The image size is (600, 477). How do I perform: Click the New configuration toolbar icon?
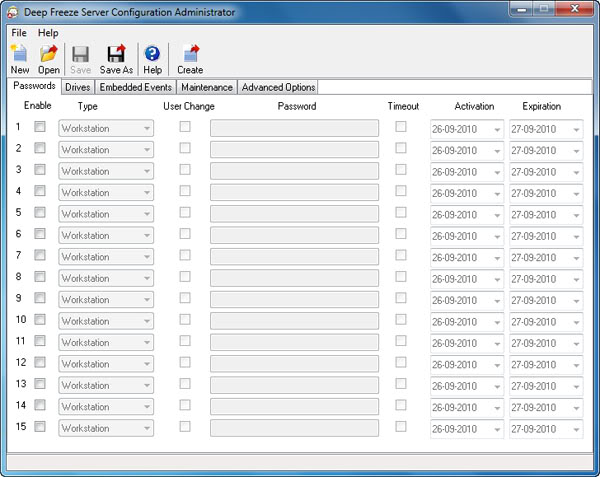[20, 59]
